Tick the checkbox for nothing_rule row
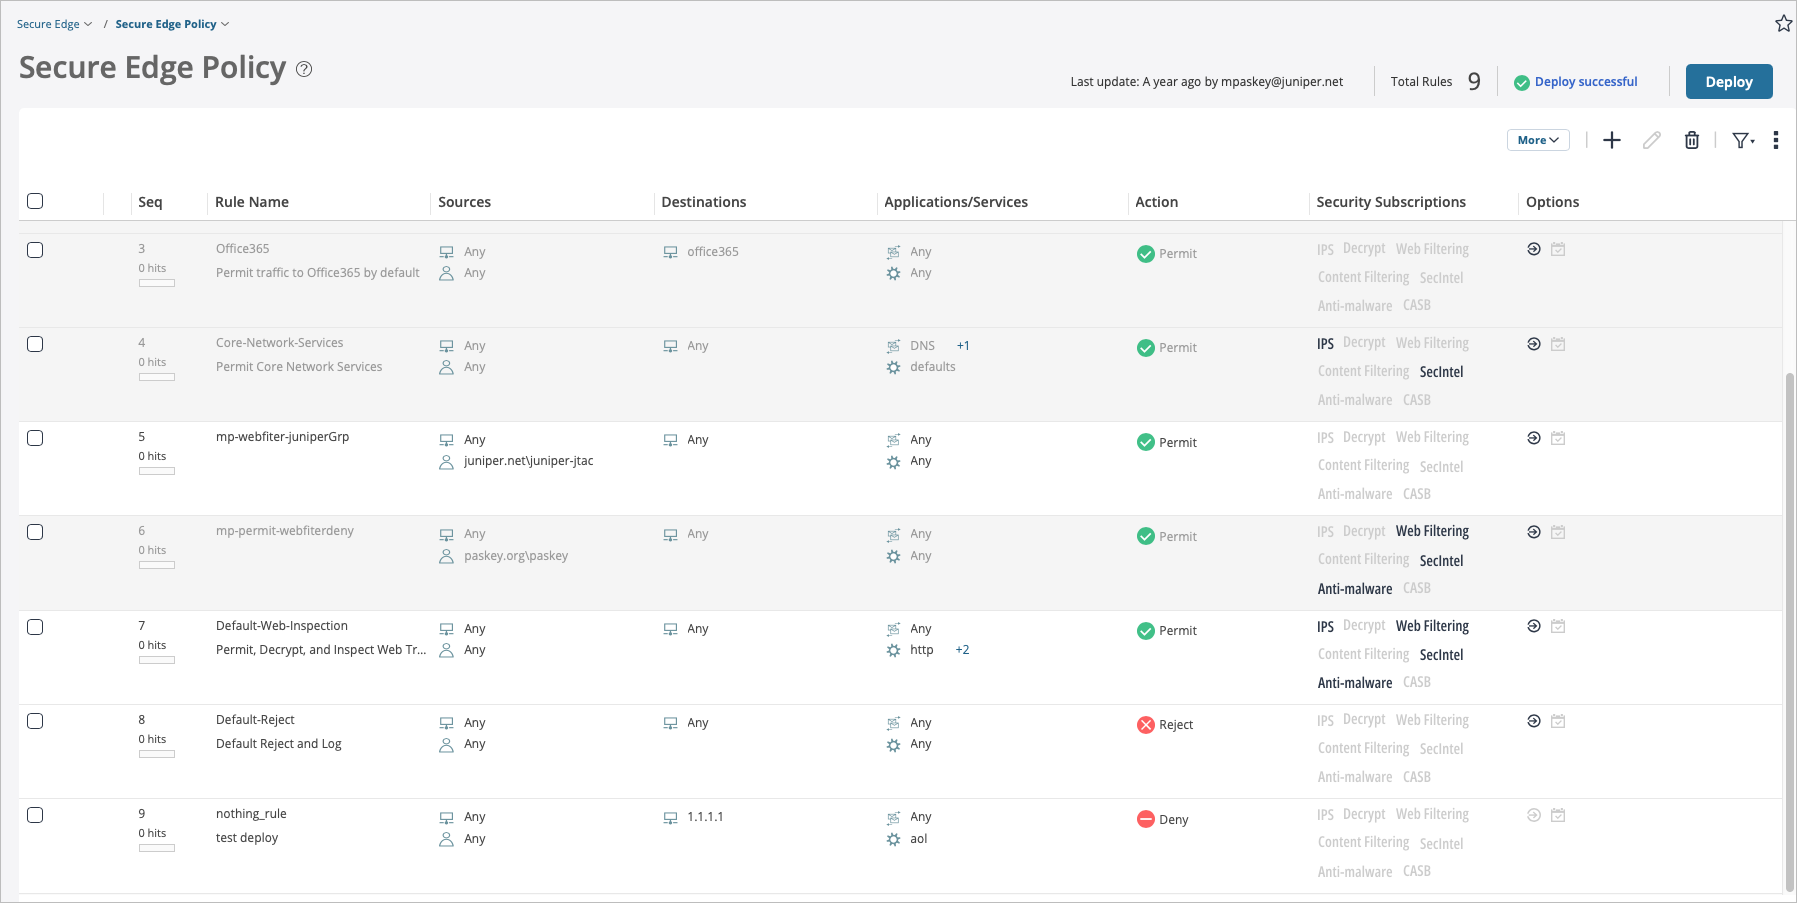 35,815
